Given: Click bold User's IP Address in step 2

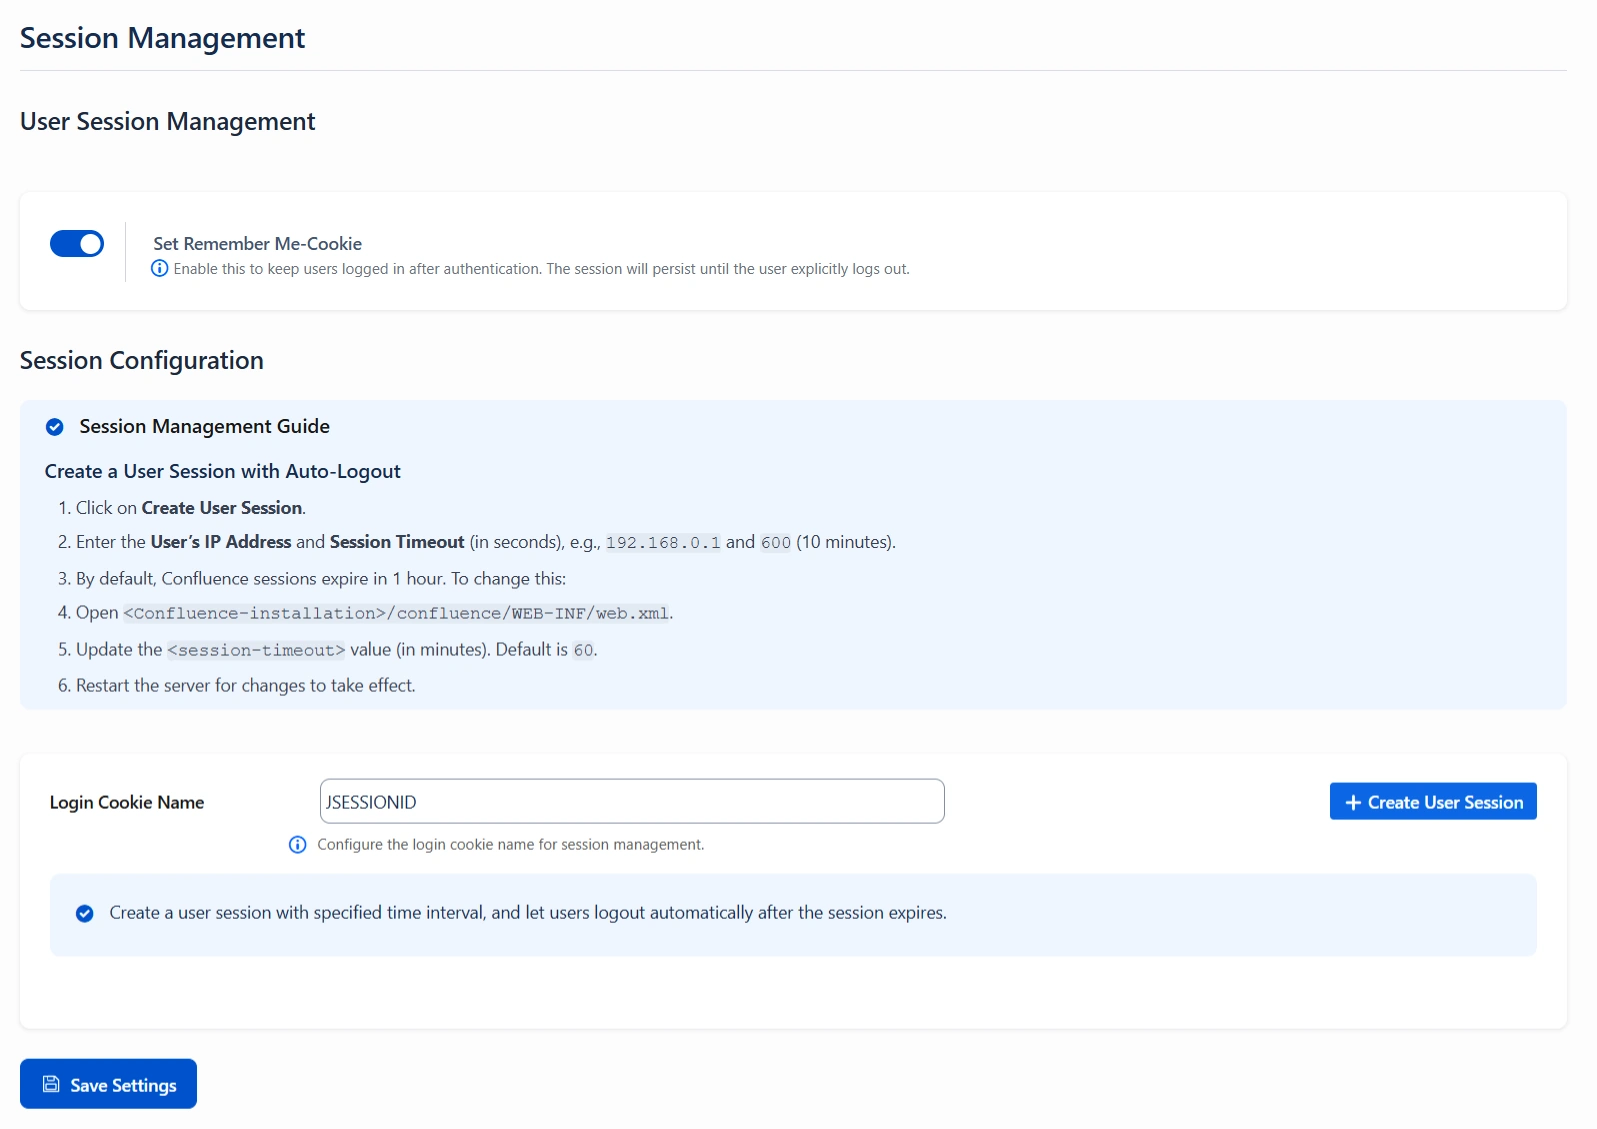Looking at the screenshot, I should click(x=221, y=542).
